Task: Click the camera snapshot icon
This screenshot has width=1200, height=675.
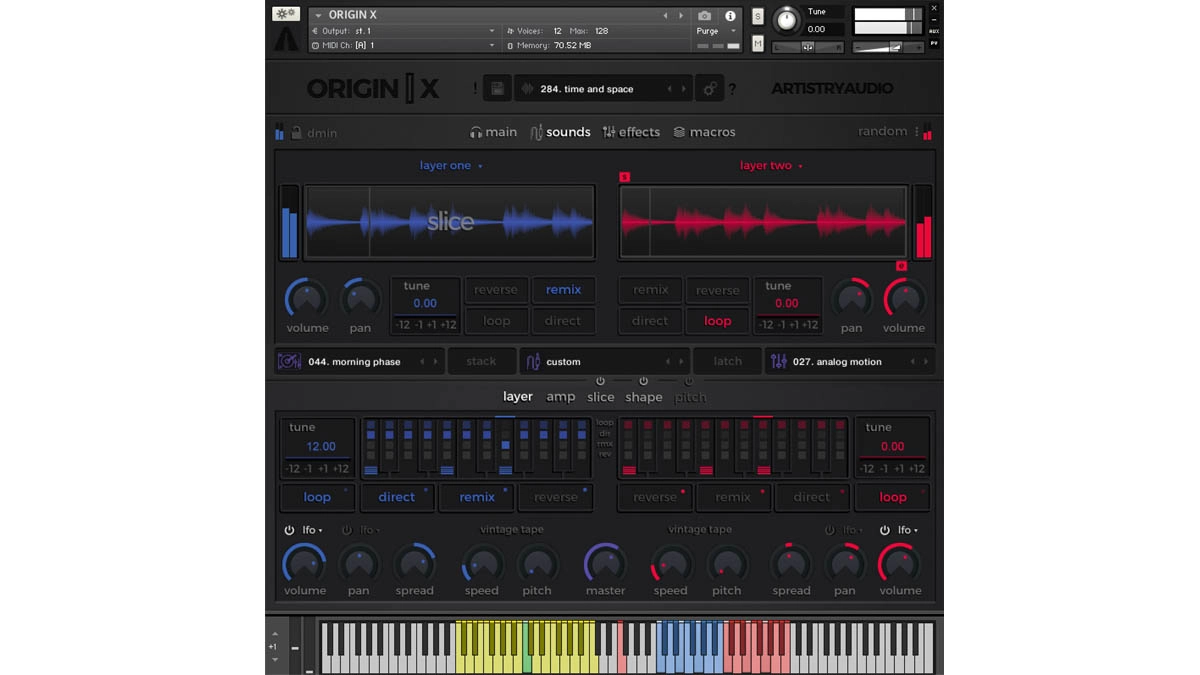Action: [705, 16]
